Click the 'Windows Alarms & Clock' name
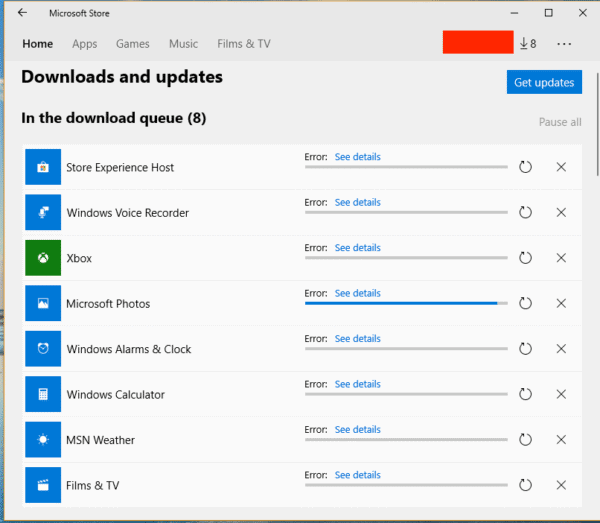The height and width of the screenshot is (523, 600). tap(129, 349)
